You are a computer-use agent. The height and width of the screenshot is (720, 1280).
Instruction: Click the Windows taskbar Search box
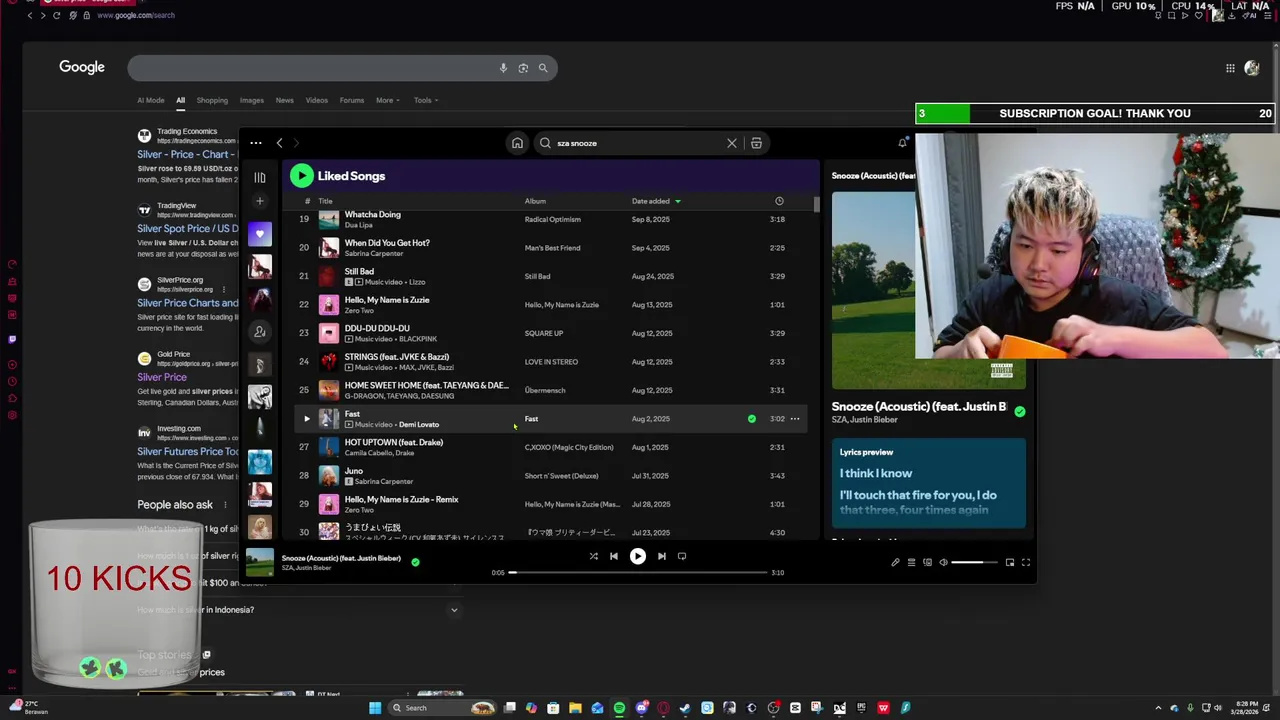pos(442,708)
